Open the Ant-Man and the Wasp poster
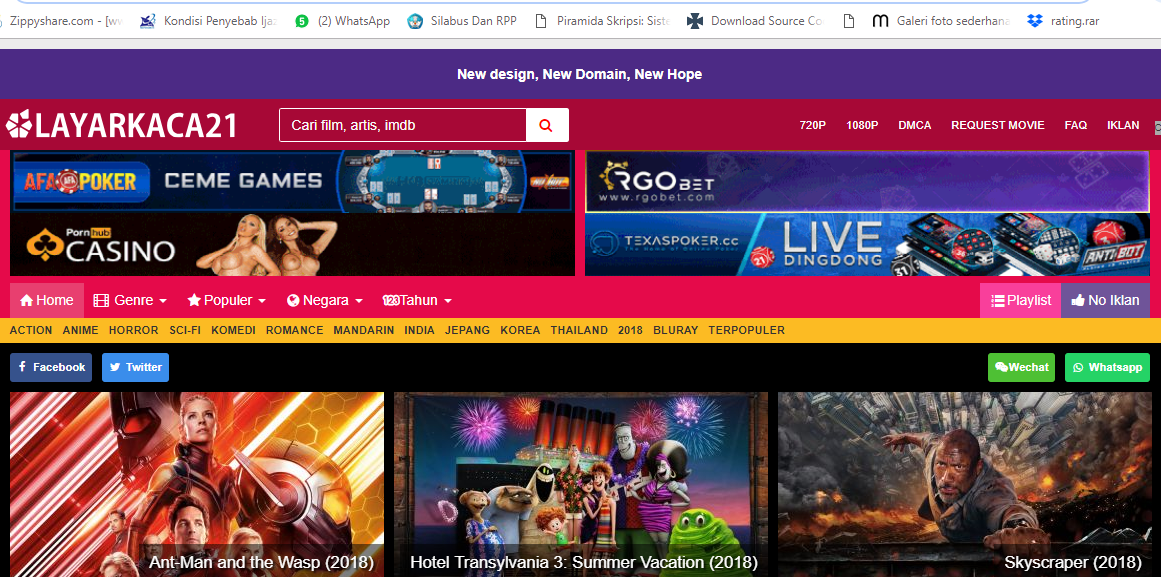 pos(197,484)
